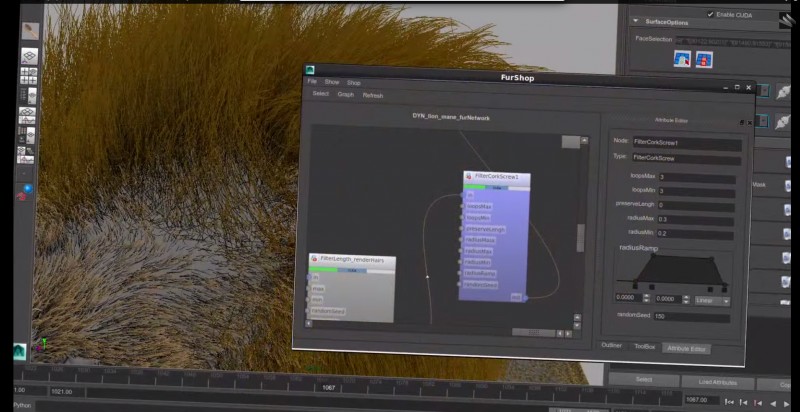Click the upper feather icon in right panel

[x=783, y=92]
